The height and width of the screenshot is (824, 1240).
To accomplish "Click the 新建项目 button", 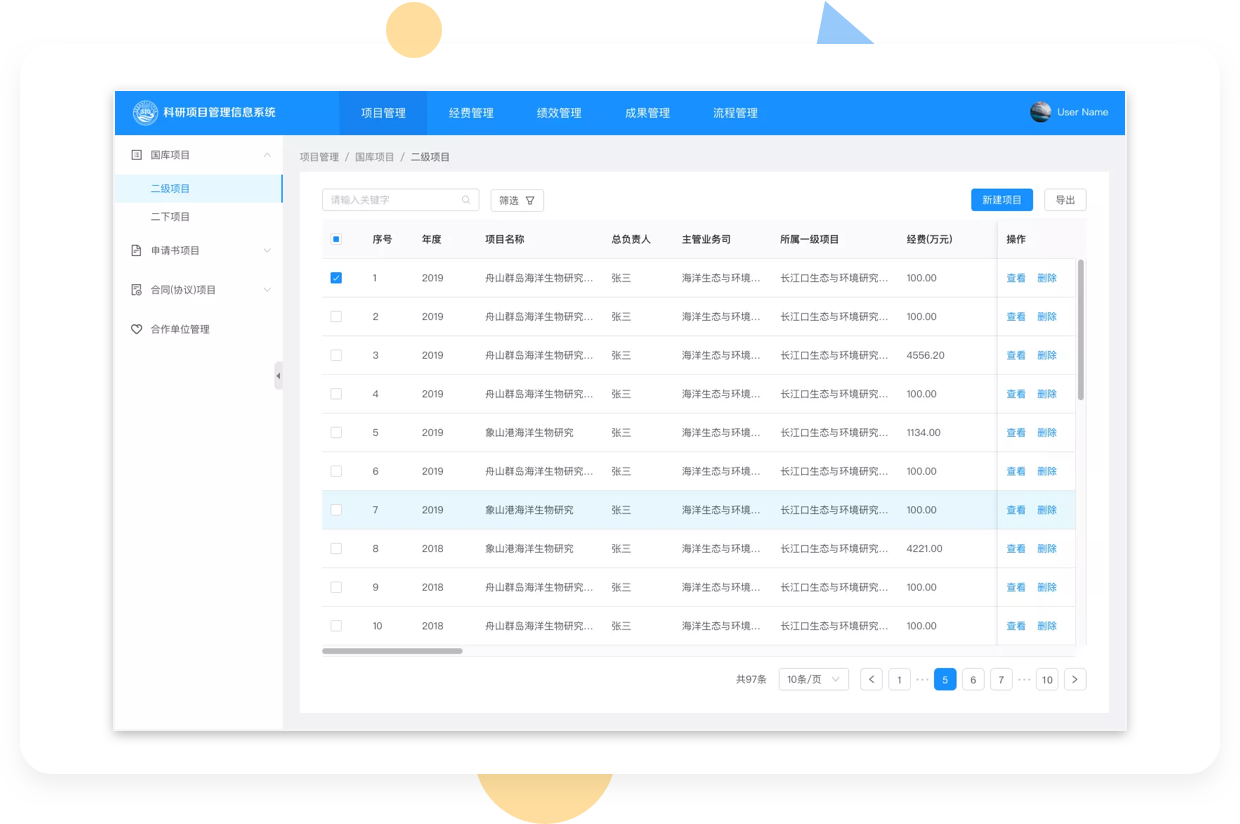I will click(1001, 200).
